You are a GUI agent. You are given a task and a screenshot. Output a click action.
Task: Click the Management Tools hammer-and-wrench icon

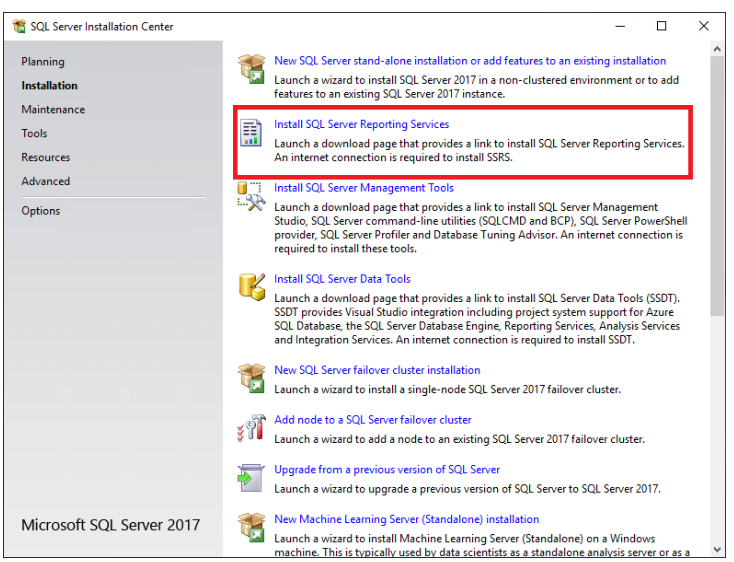[251, 196]
